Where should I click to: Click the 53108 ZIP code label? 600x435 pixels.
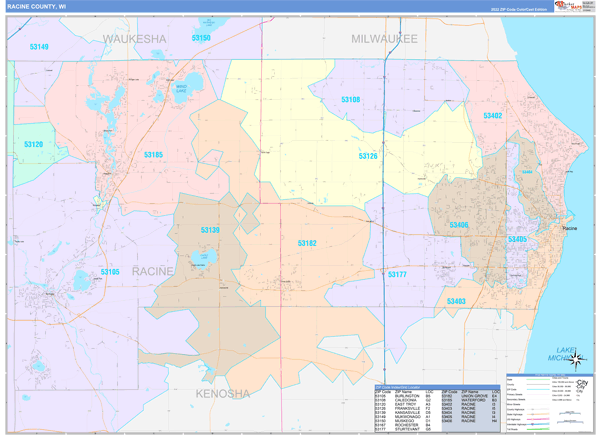[350, 100]
